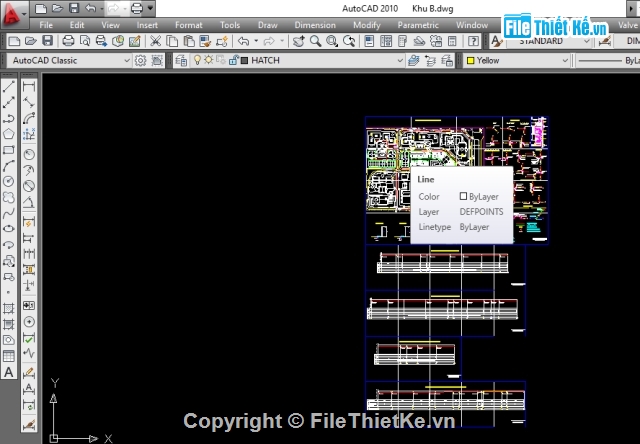Open the Format menu

(189, 25)
